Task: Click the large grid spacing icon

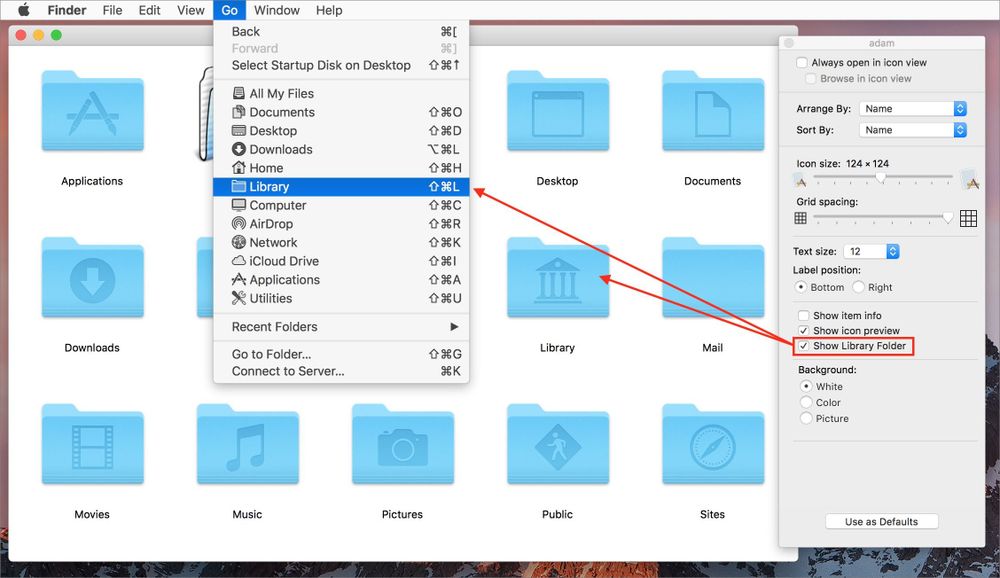Action: click(x=968, y=218)
